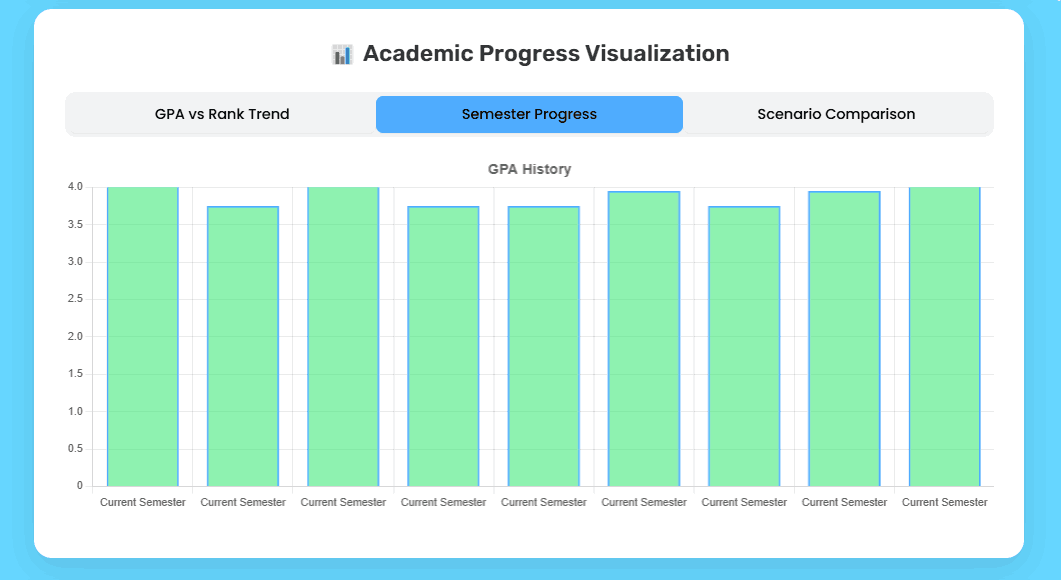Click the first green GPA bar
1061x580 pixels.
click(142, 335)
